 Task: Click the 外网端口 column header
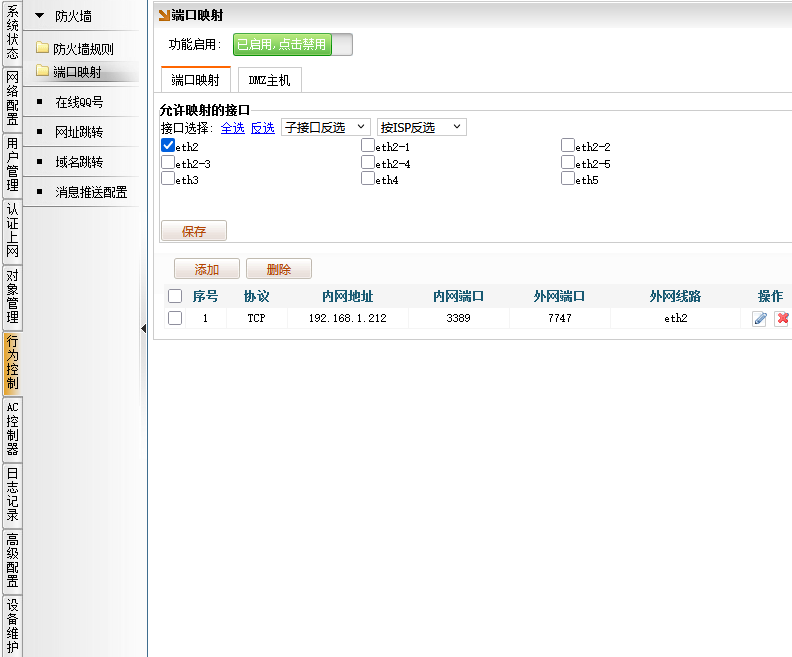click(x=560, y=296)
